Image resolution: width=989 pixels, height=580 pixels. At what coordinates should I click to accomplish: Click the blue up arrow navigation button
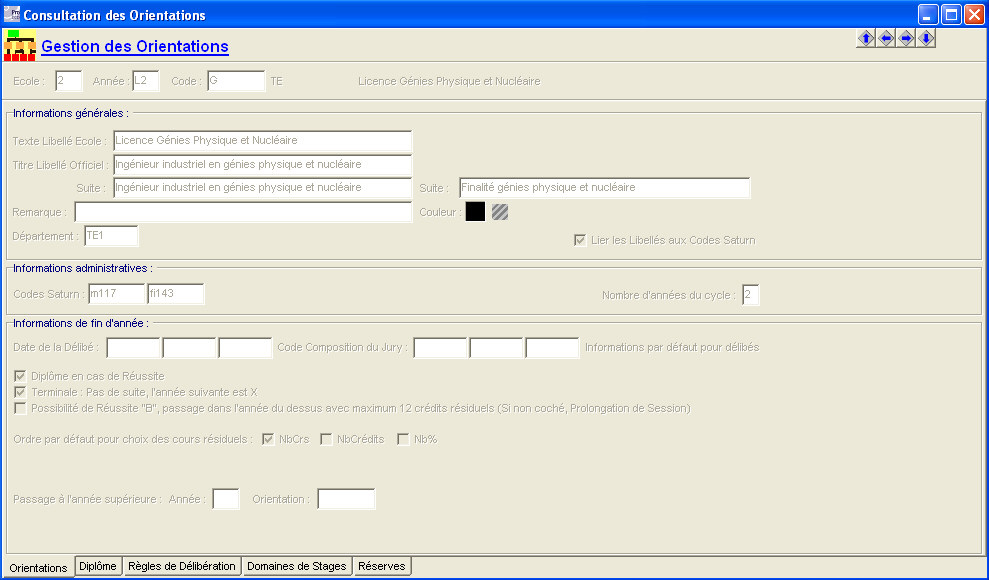(866, 38)
